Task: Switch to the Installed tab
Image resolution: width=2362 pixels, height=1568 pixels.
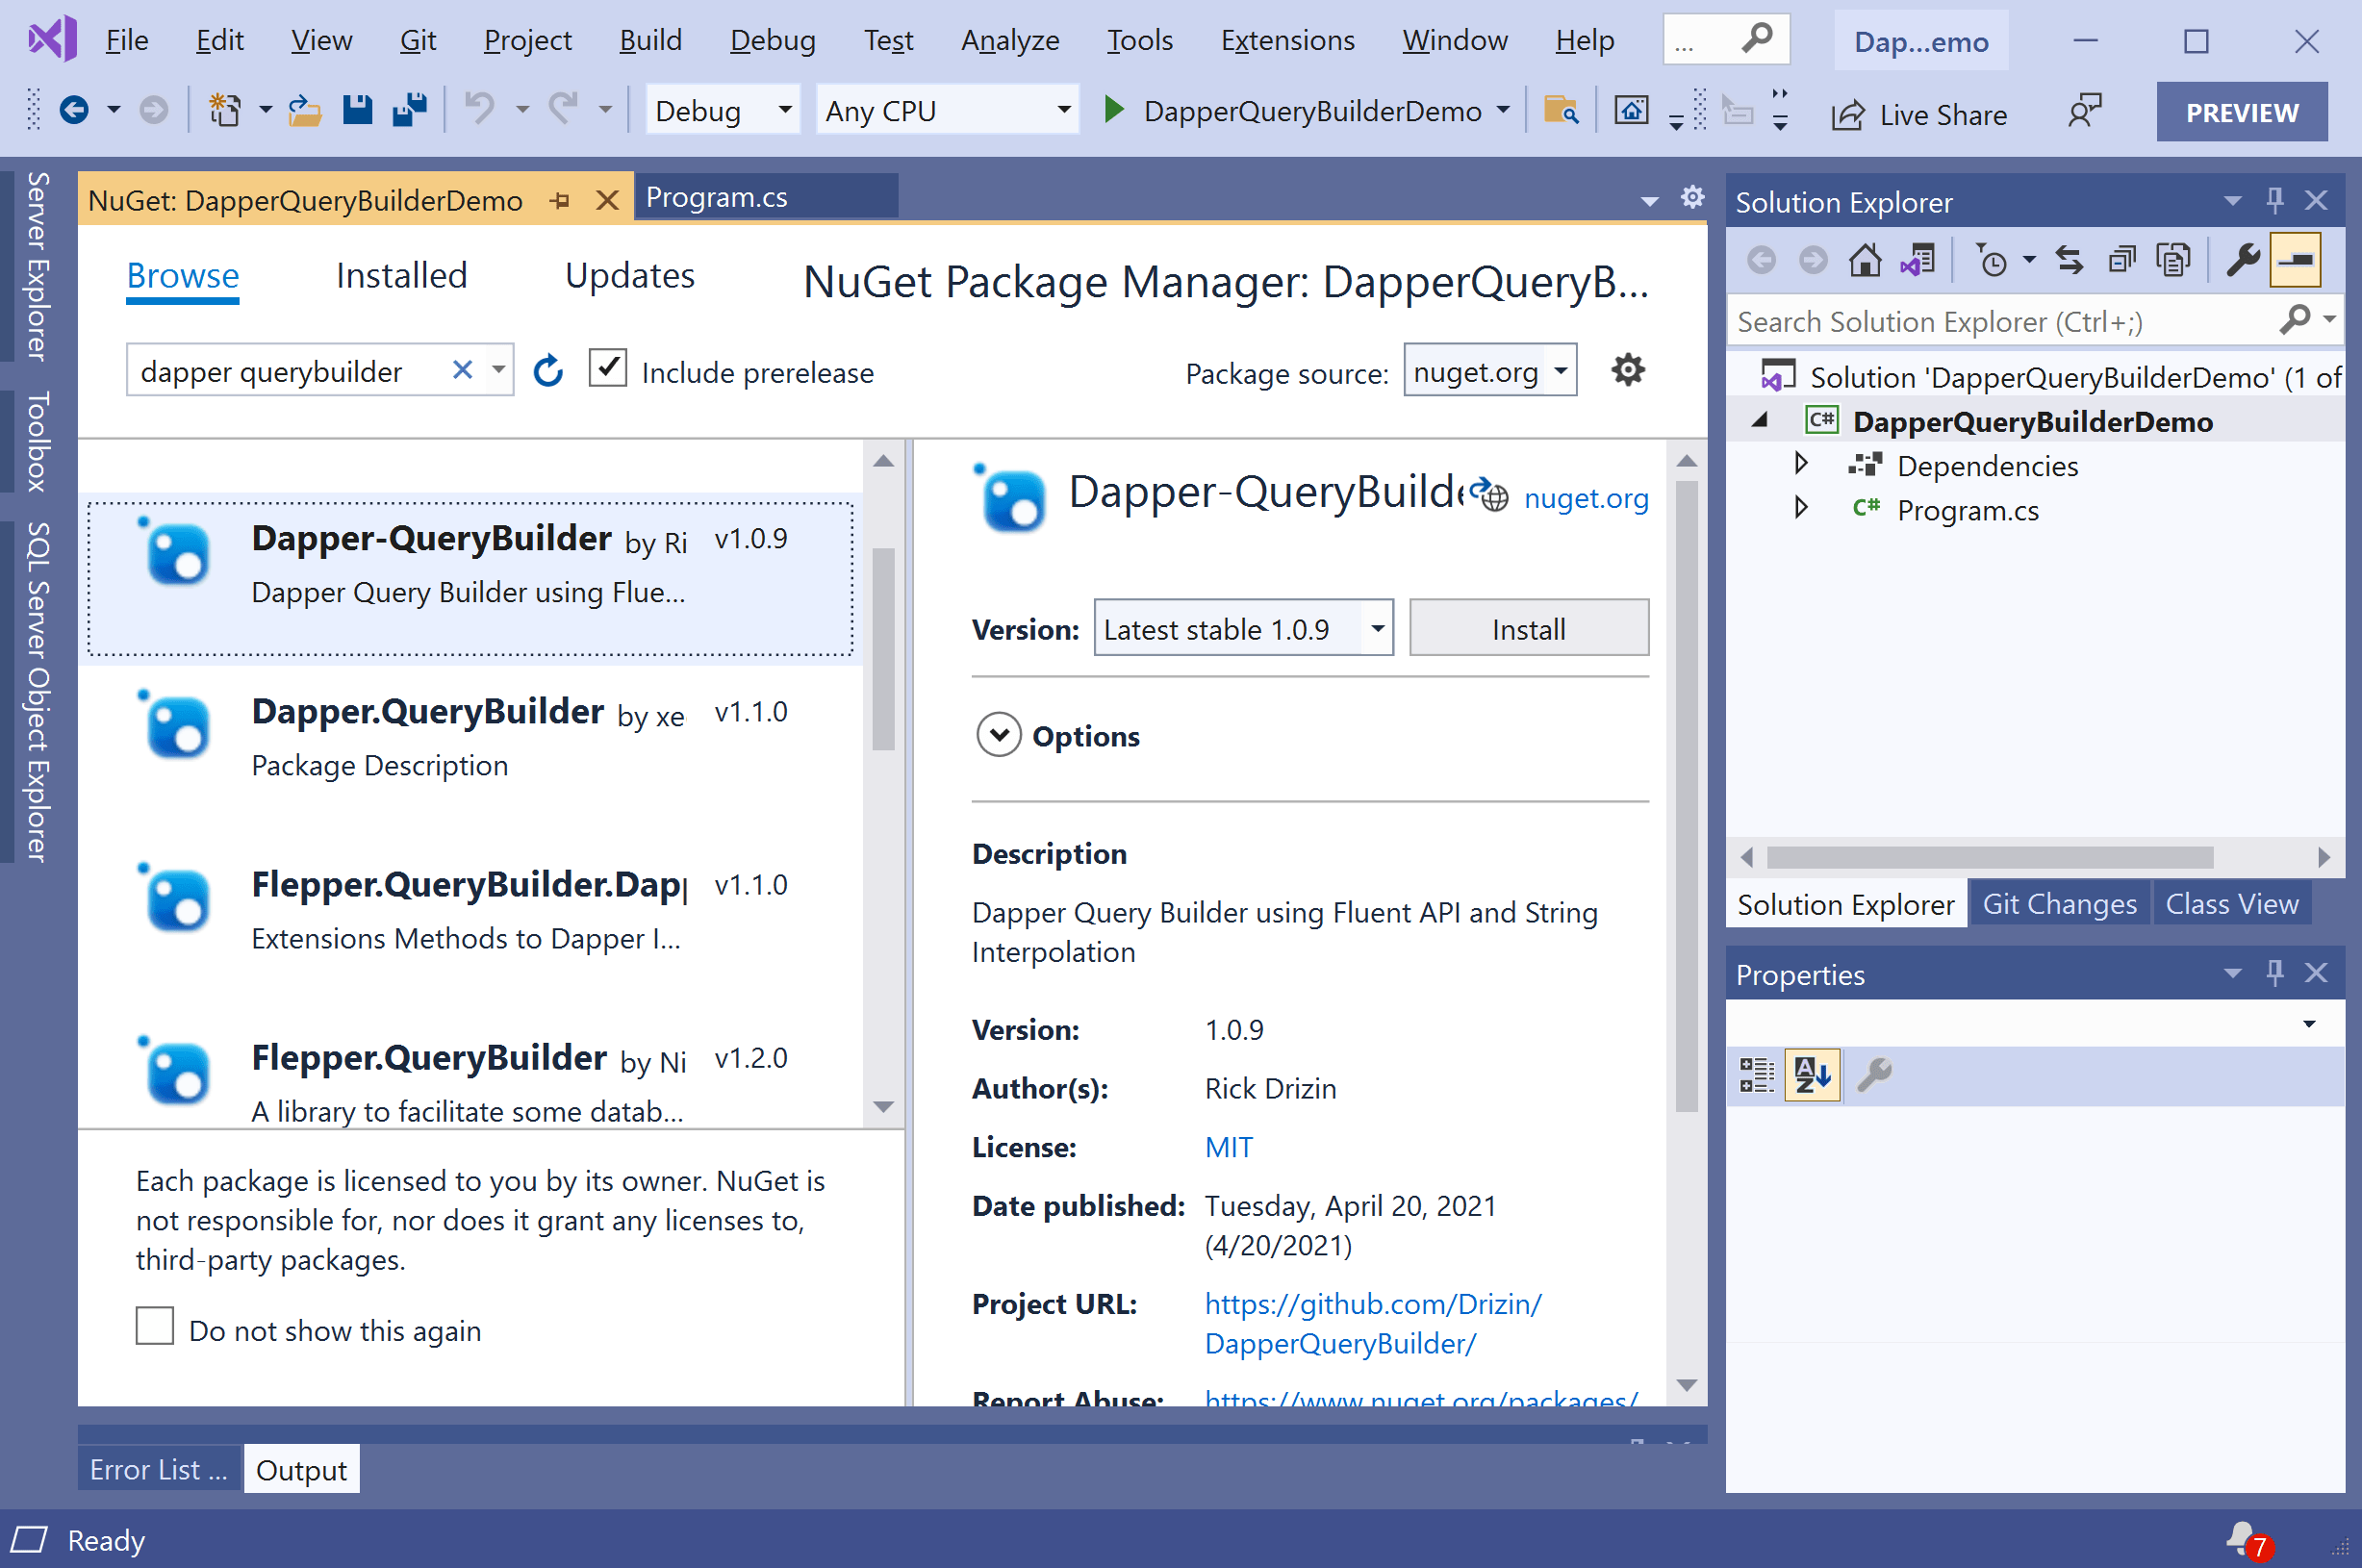Action: (401, 275)
